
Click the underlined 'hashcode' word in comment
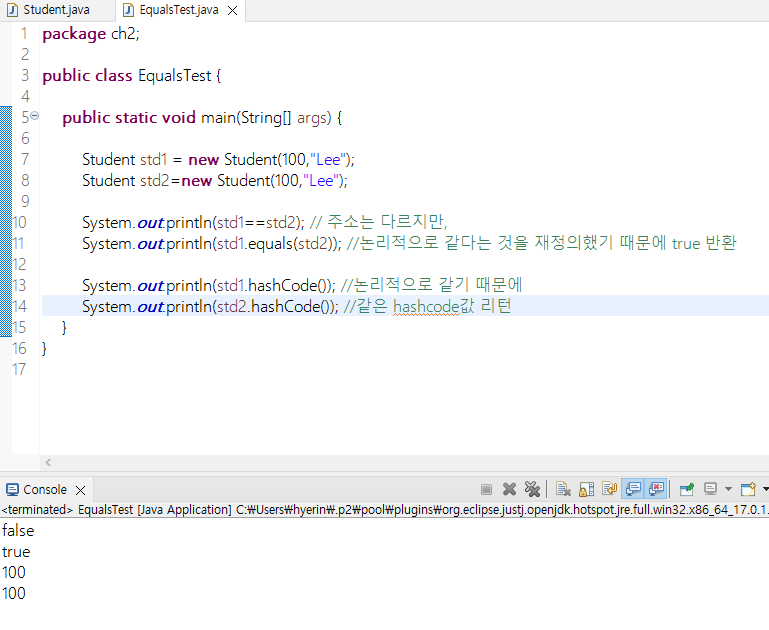point(426,307)
